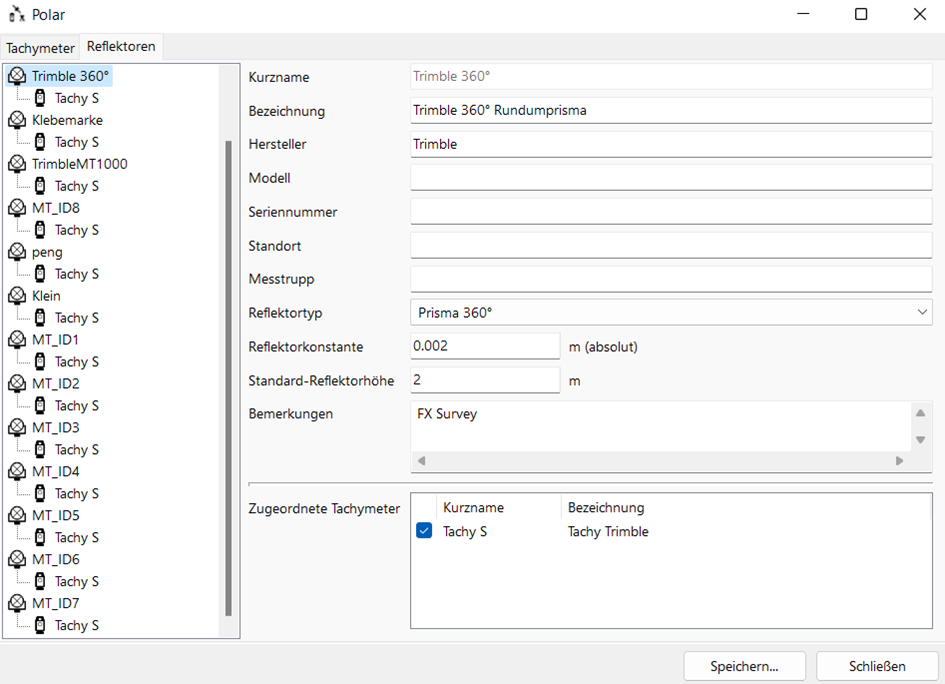Click the MT_ID3 reflector icon
945x684 pixels.
coord(17,428)
